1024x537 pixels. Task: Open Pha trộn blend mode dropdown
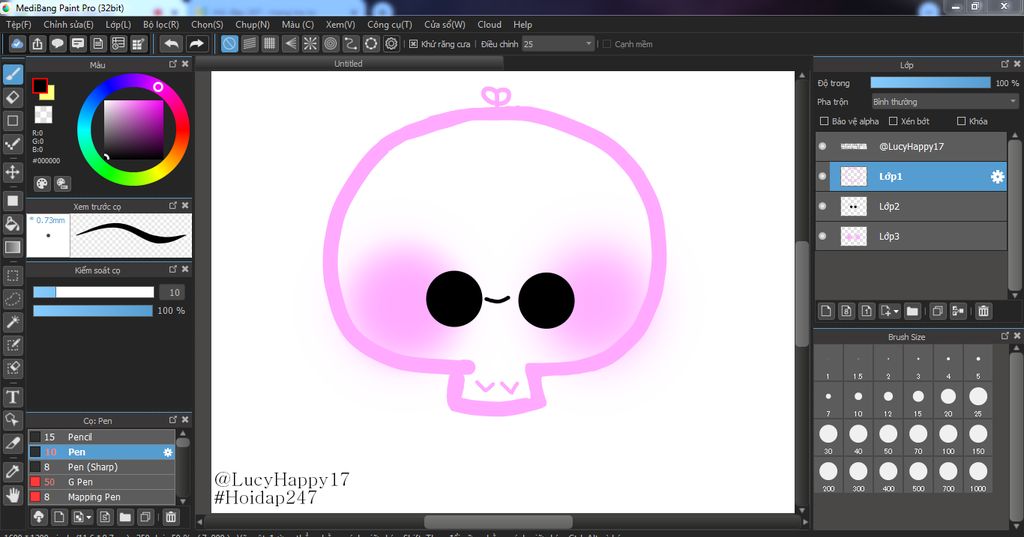click(x=944, y=101)
